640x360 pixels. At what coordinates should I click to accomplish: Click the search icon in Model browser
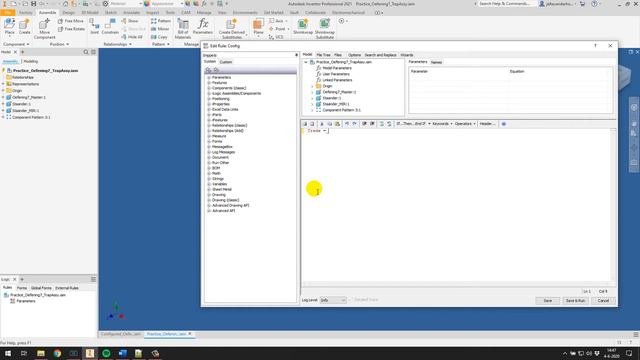tap(86, 52)
